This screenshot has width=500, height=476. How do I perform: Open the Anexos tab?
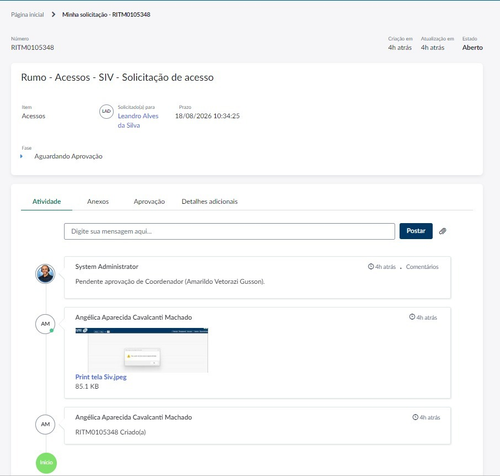coord(98,201)
